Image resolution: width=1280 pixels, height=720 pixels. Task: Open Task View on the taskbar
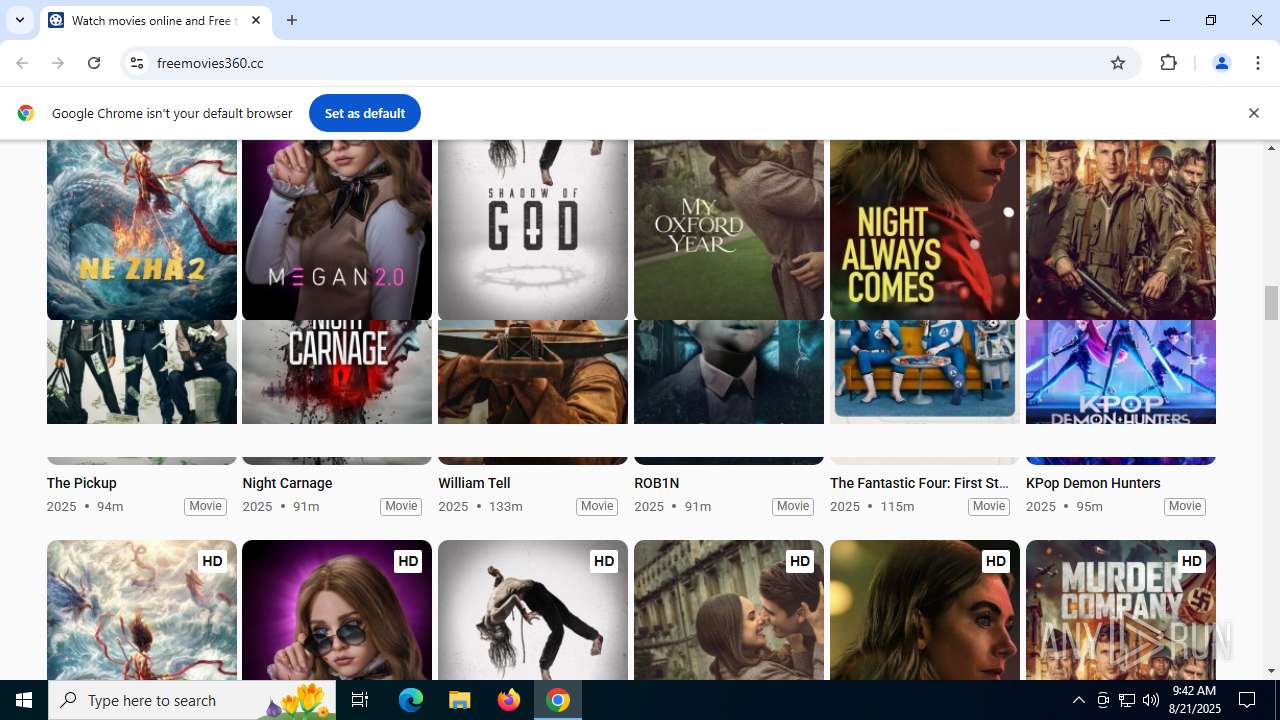[x=360, y=700]
